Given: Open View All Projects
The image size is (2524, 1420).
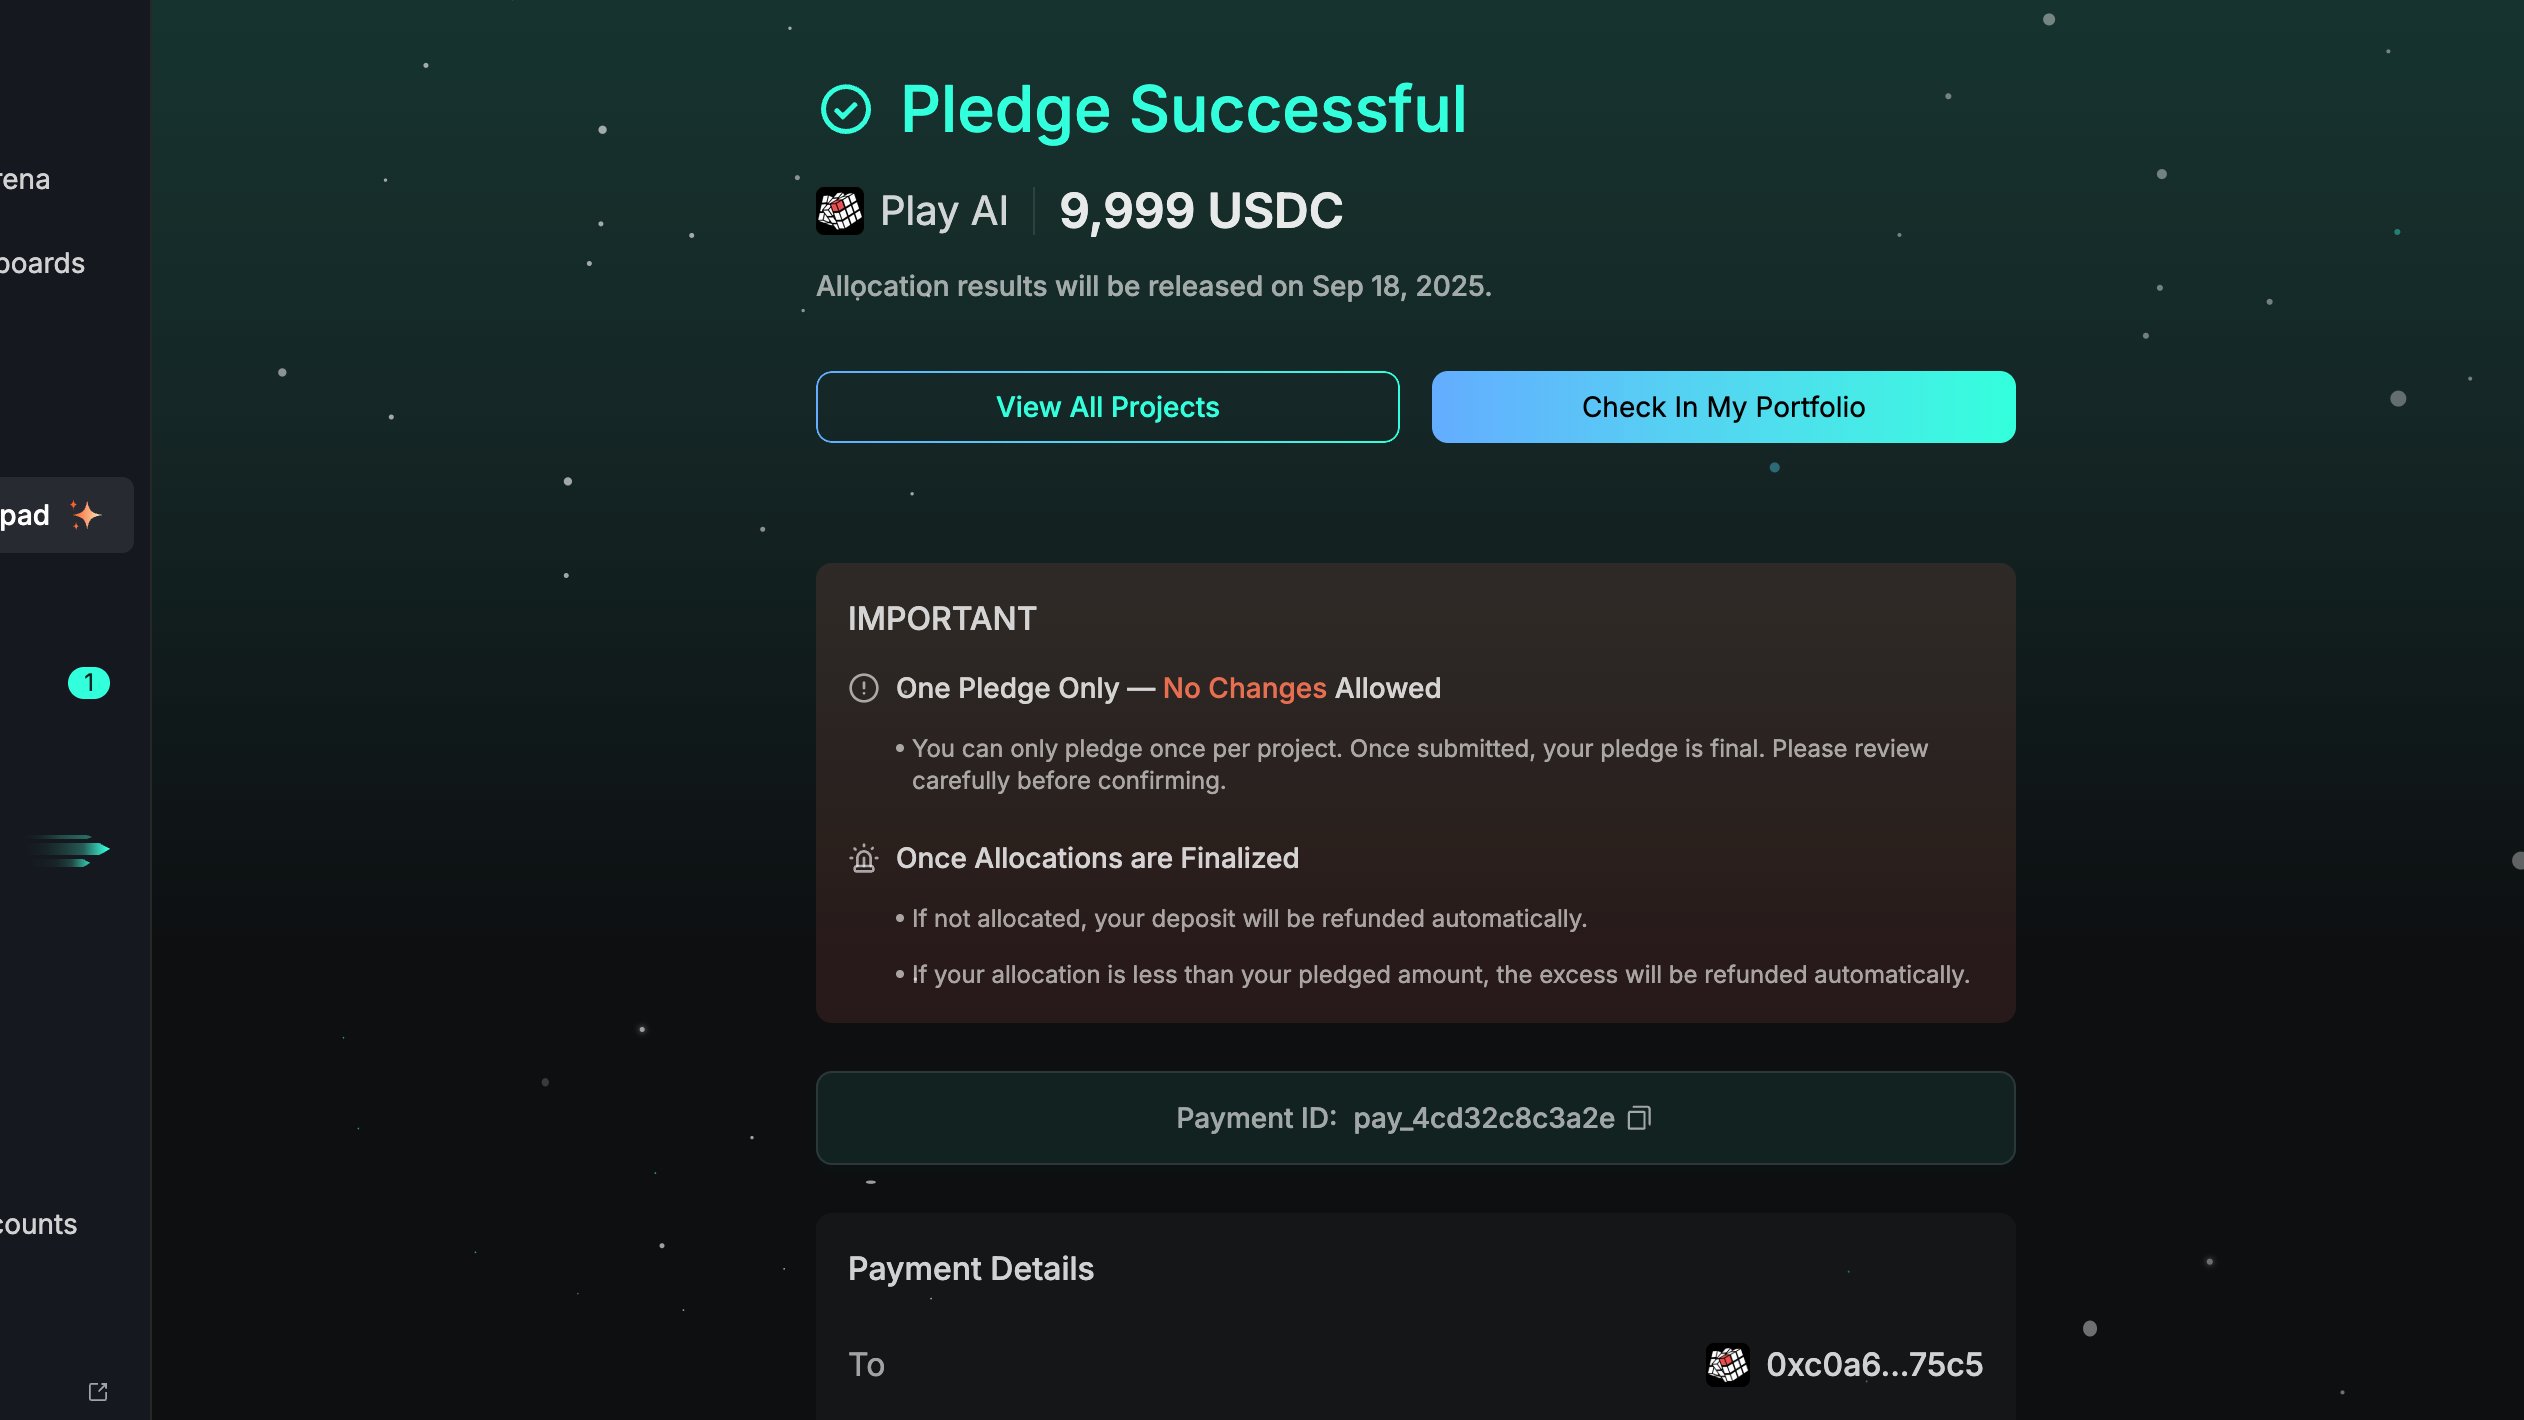Looking at the screenshot, I should click(1107, 407).
